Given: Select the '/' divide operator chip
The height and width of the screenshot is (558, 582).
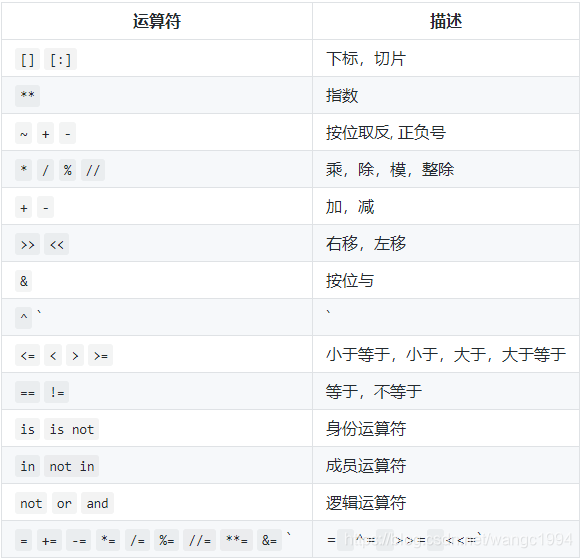Looking at the screenshot, I should (x=46, y=170).
